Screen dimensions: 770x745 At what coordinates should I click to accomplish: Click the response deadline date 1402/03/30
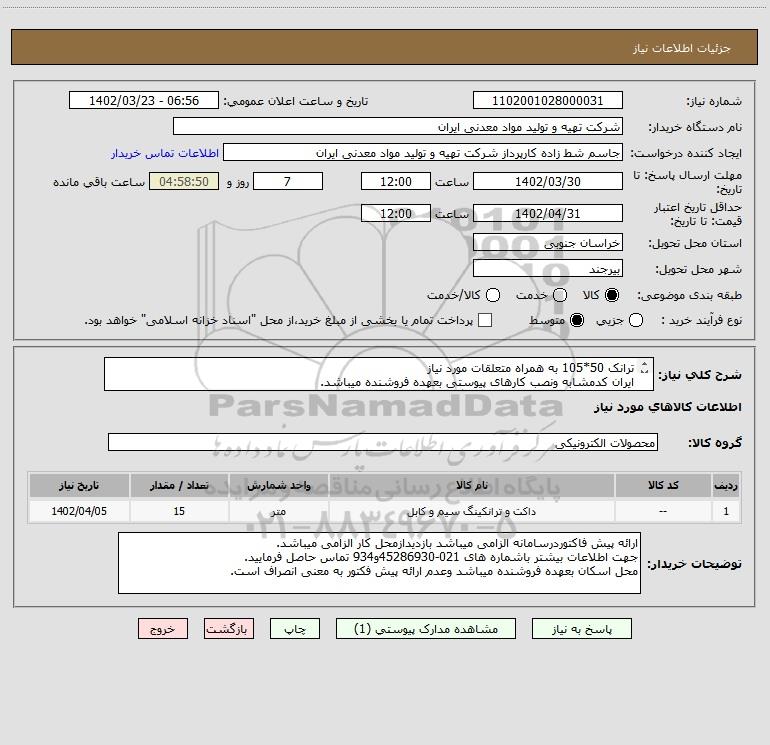click(x=548, y=181)
